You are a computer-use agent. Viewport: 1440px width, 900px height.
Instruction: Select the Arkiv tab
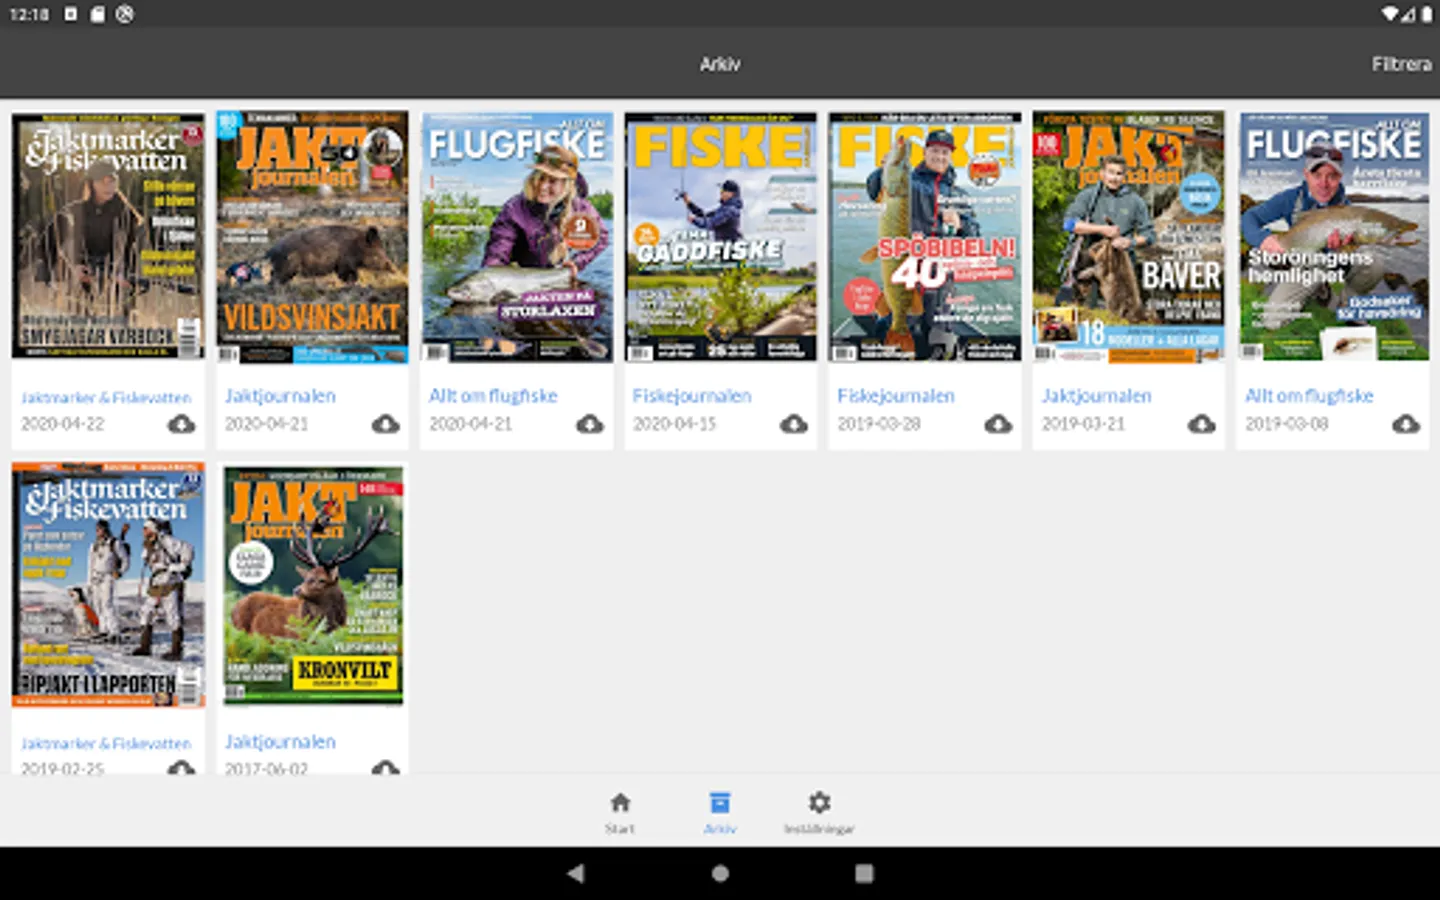(720, 812)
